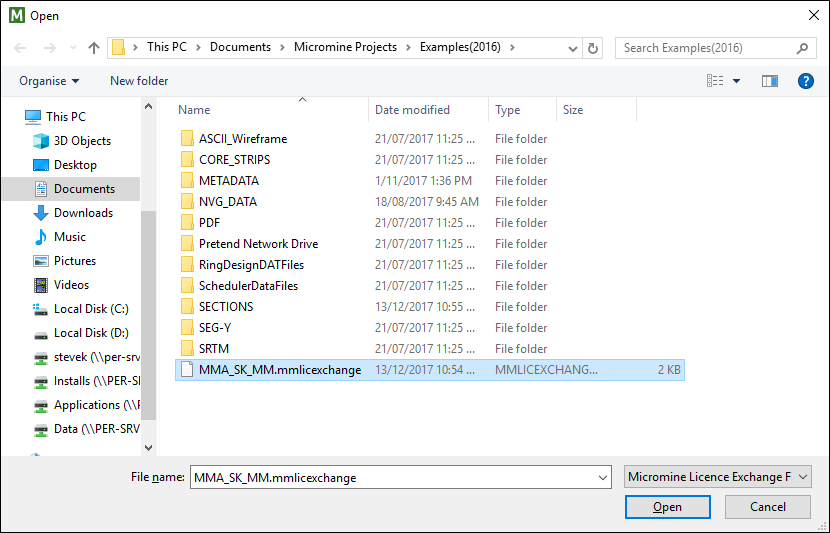The width and height of the screenshot is (830, 533).
Task: Click the Cancel button
Action: pos(768,507)
